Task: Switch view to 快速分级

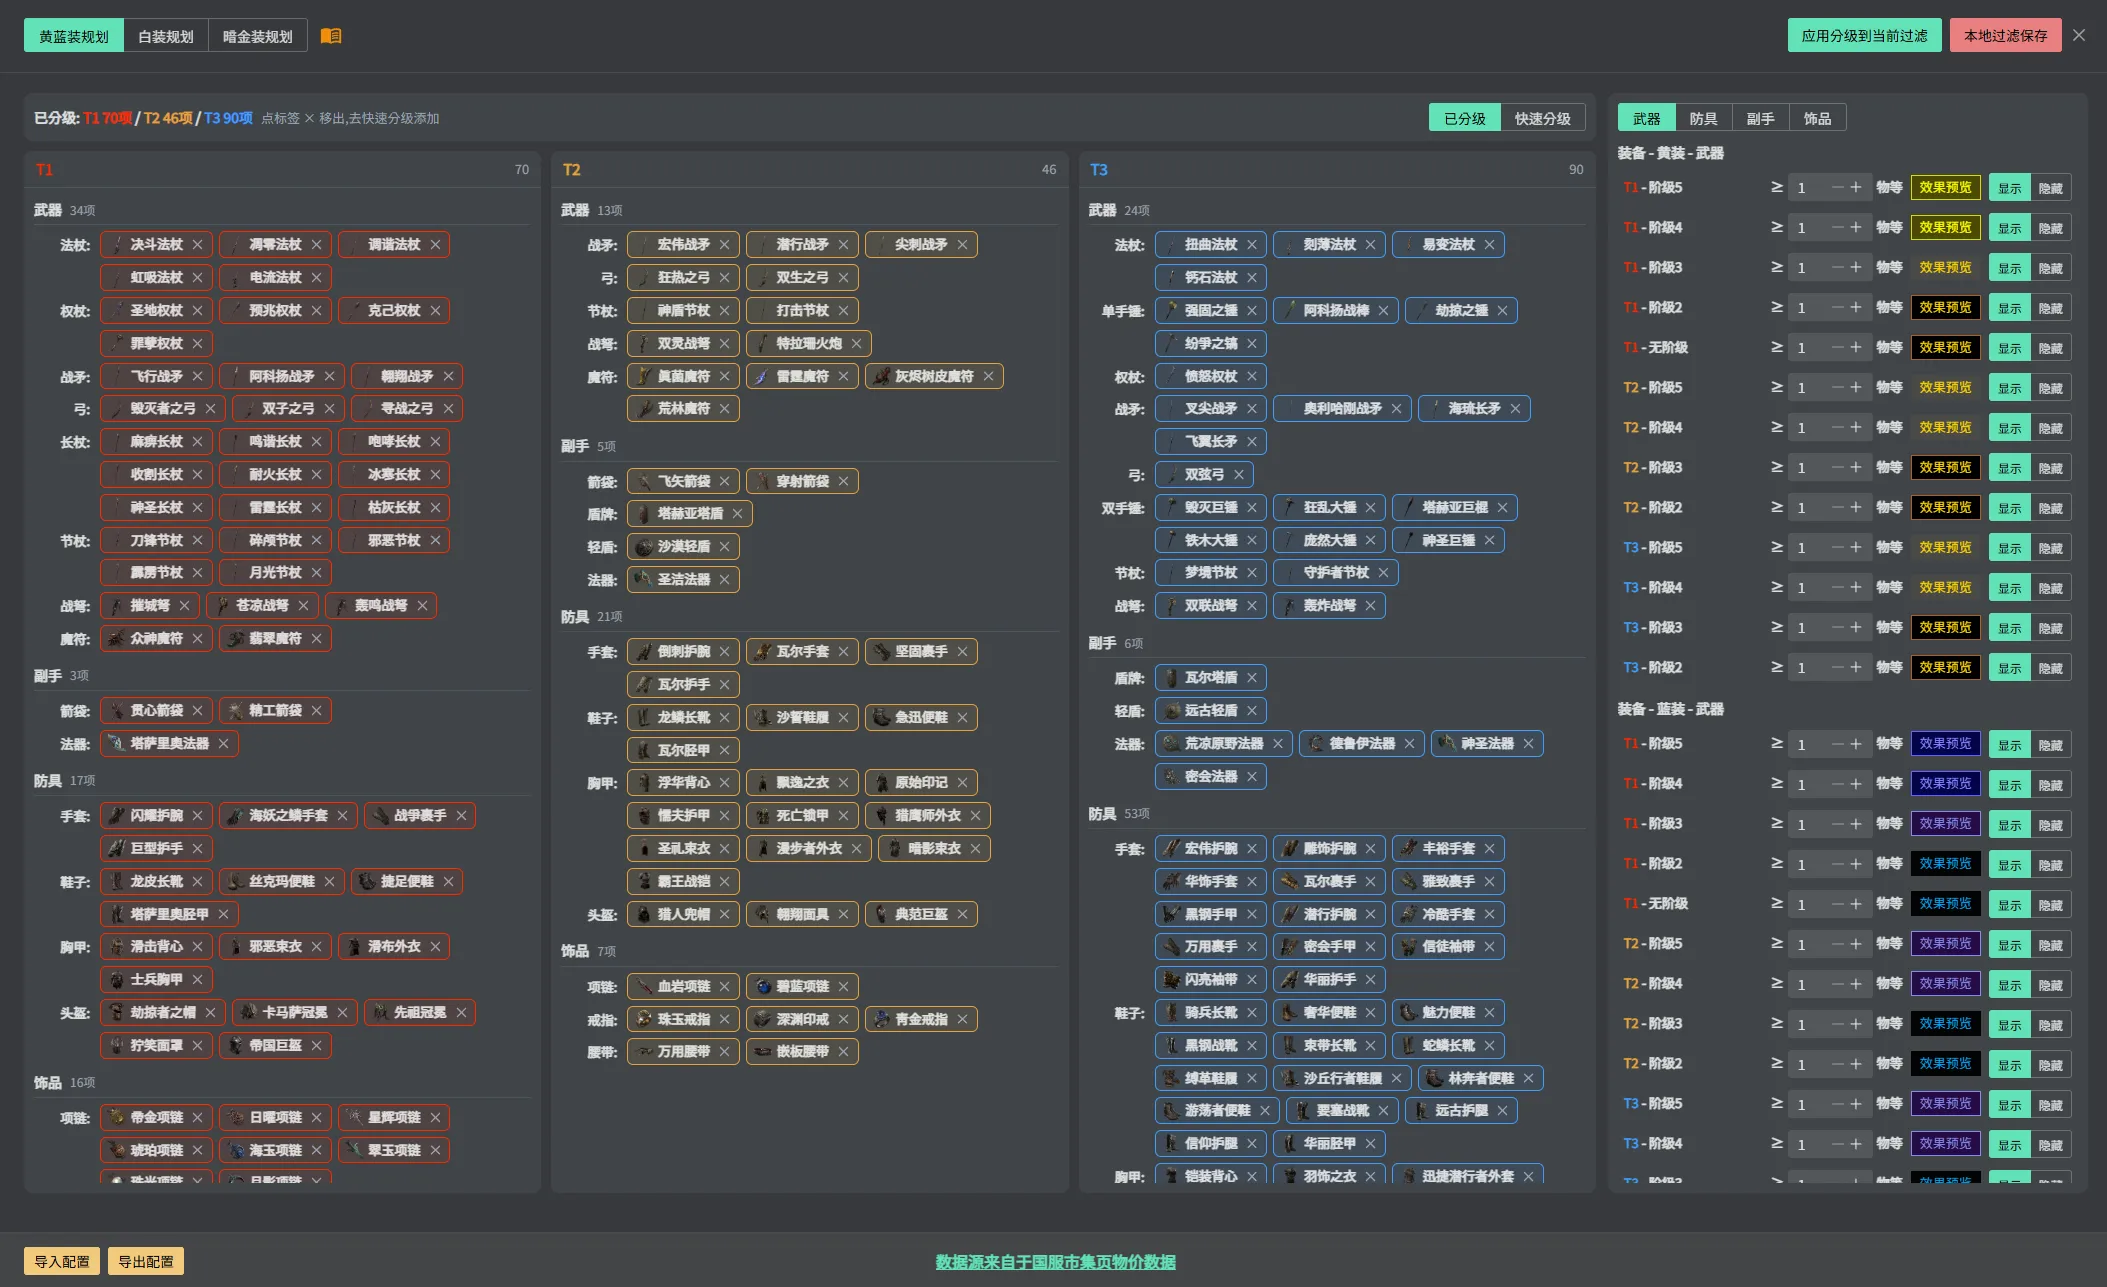Action: click(1542, 118)
